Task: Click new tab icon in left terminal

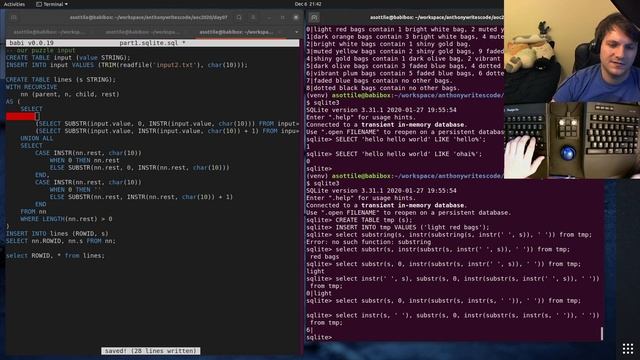Action: (x=13, y=18)
